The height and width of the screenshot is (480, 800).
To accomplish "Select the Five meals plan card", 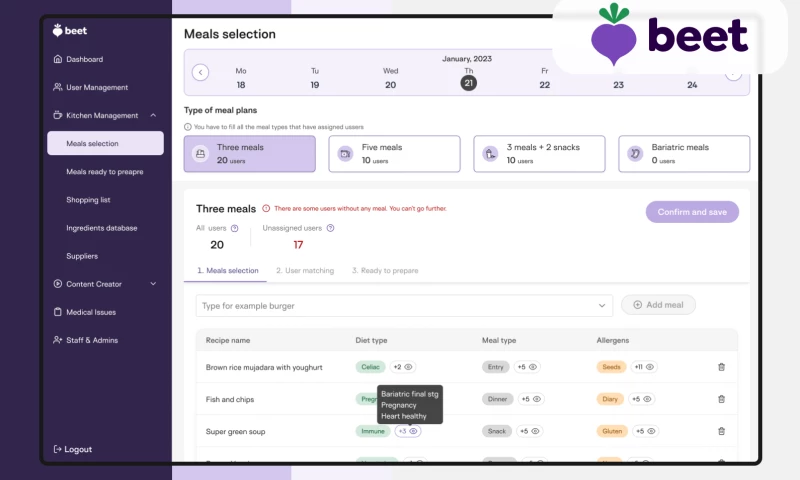I will pos(394,154).
